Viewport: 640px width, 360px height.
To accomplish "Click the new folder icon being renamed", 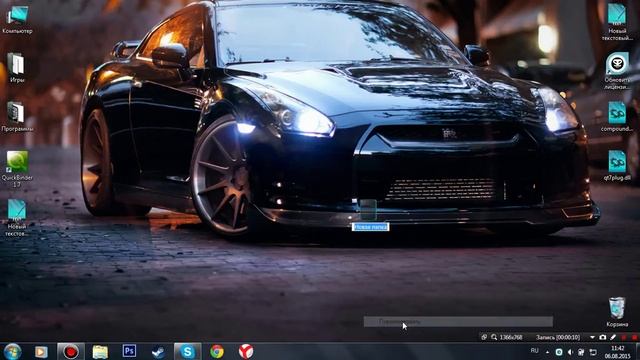I will click(x=368, y=210).
